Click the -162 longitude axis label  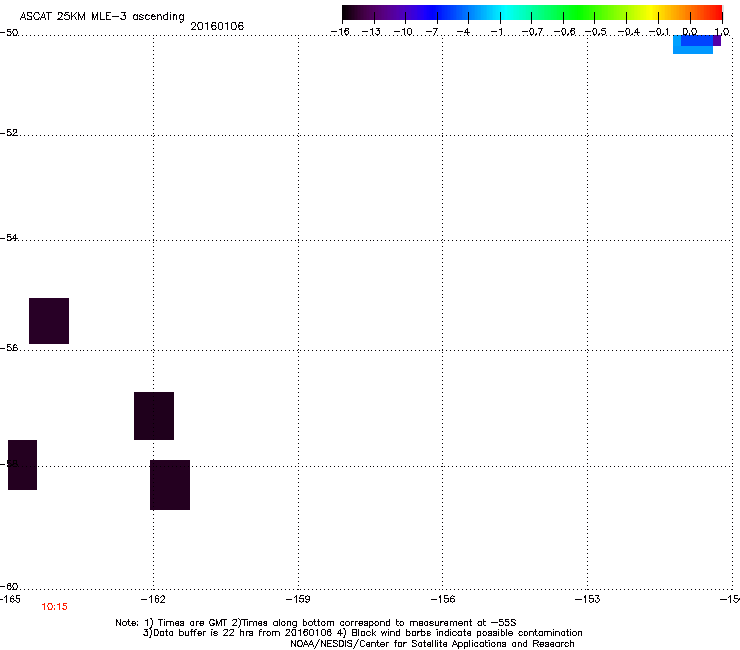153,599
